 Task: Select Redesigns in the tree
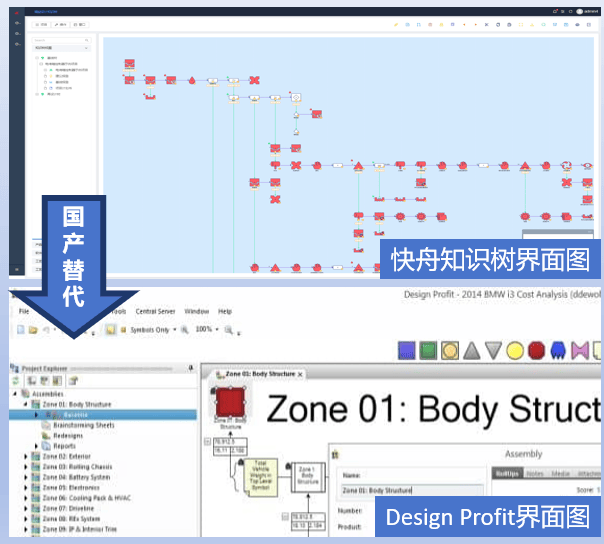coord(68,435)
